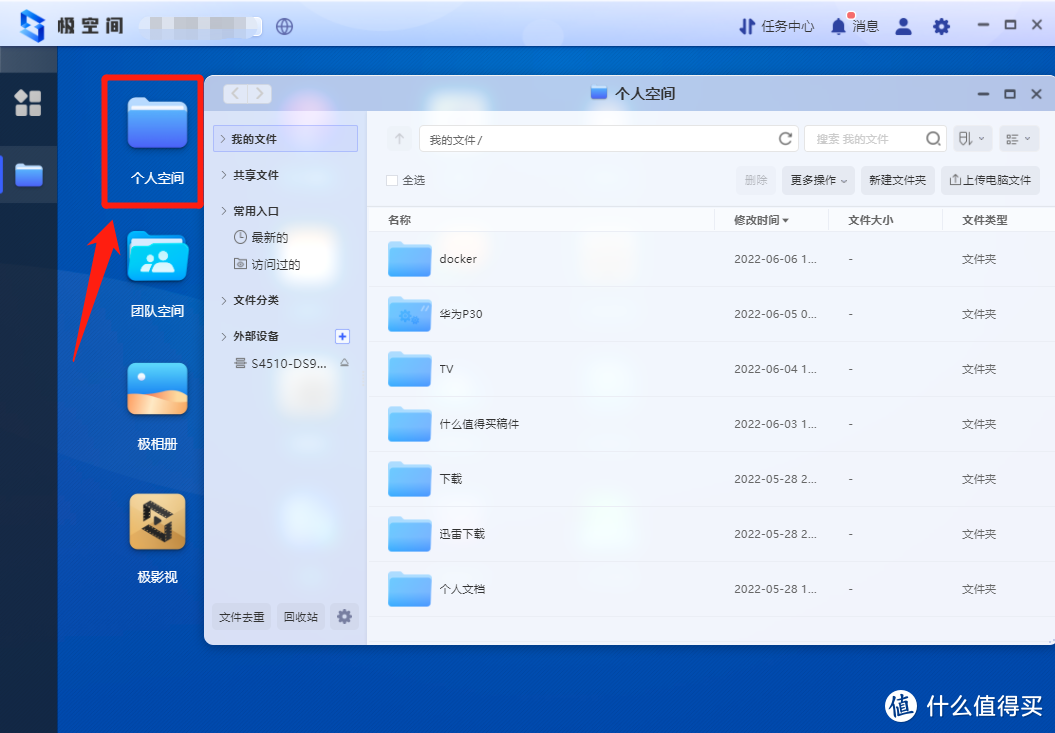Click 新建文件夹 button
The width and height of the screenshot is (1055, 733).
(897, 180)
